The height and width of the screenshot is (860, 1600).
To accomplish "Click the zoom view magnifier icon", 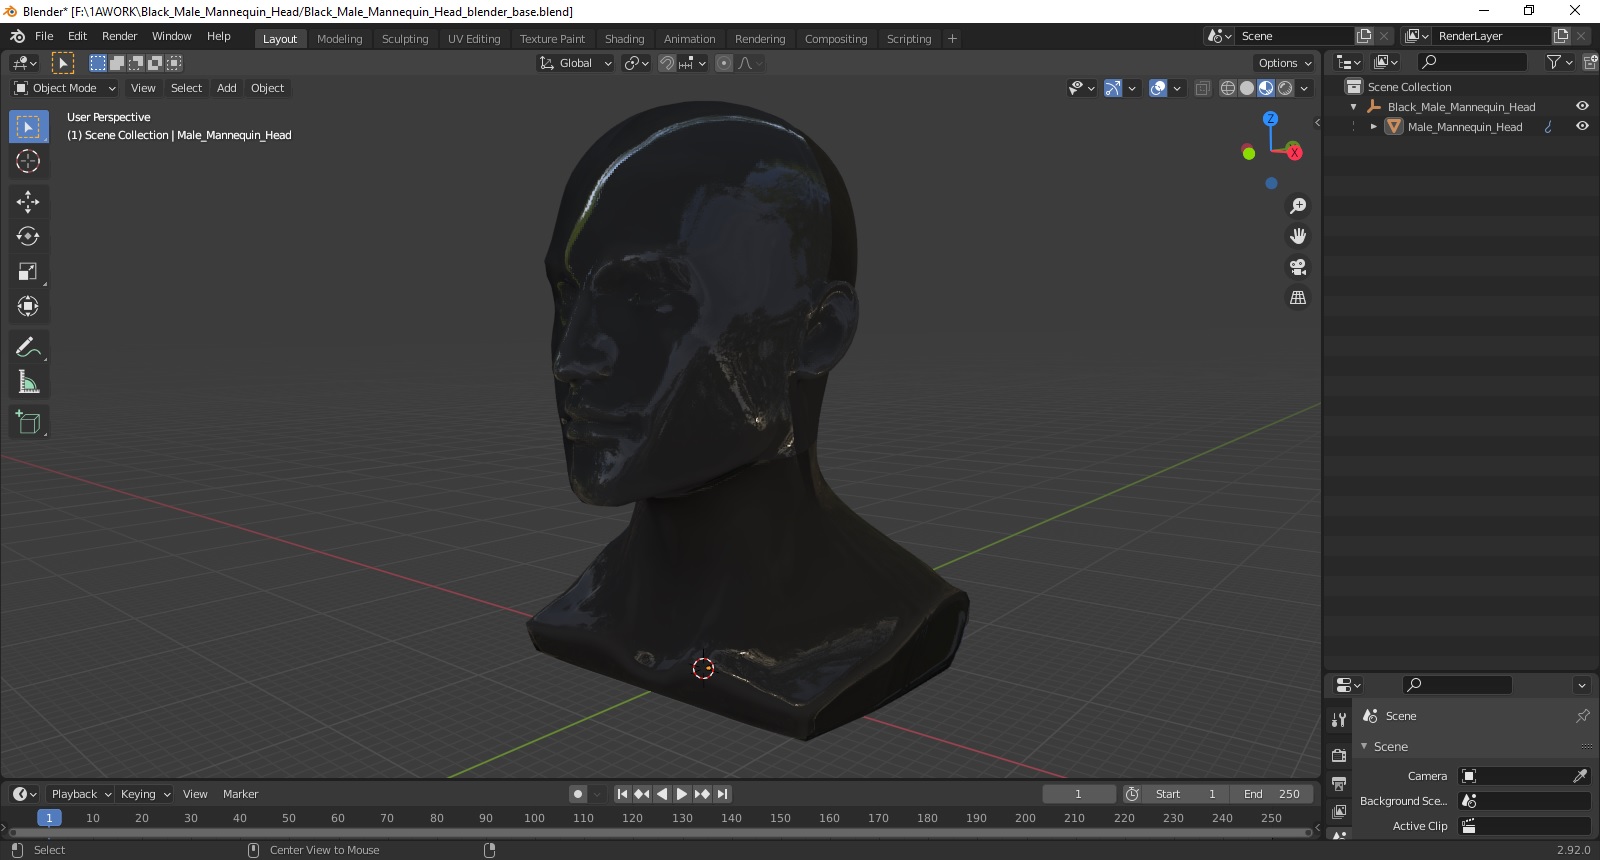I will pyautogui.click(x=1298, y=206).
